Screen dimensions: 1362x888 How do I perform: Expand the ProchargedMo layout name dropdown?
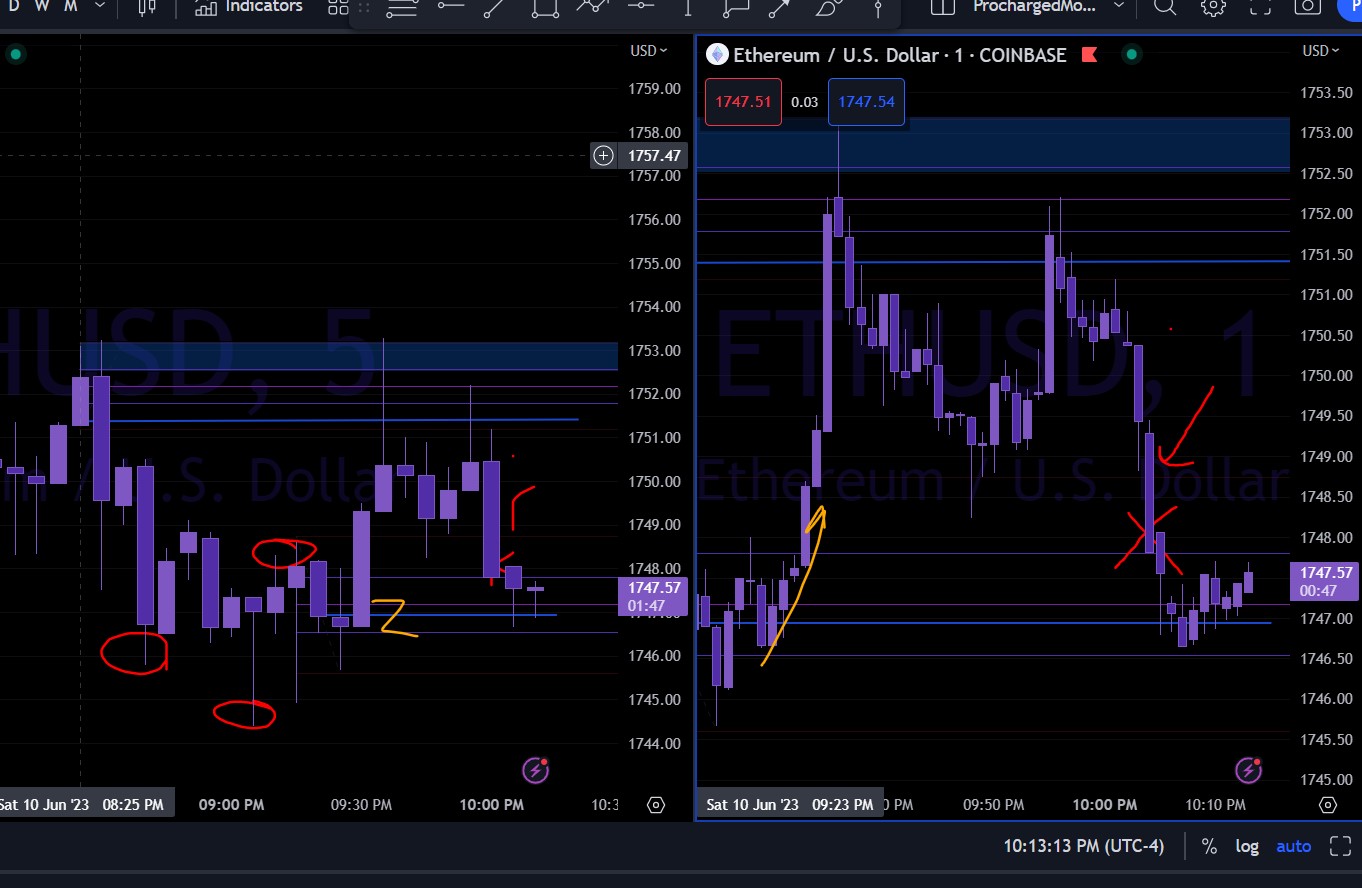pyautogui.click(x=1119, y=6)
